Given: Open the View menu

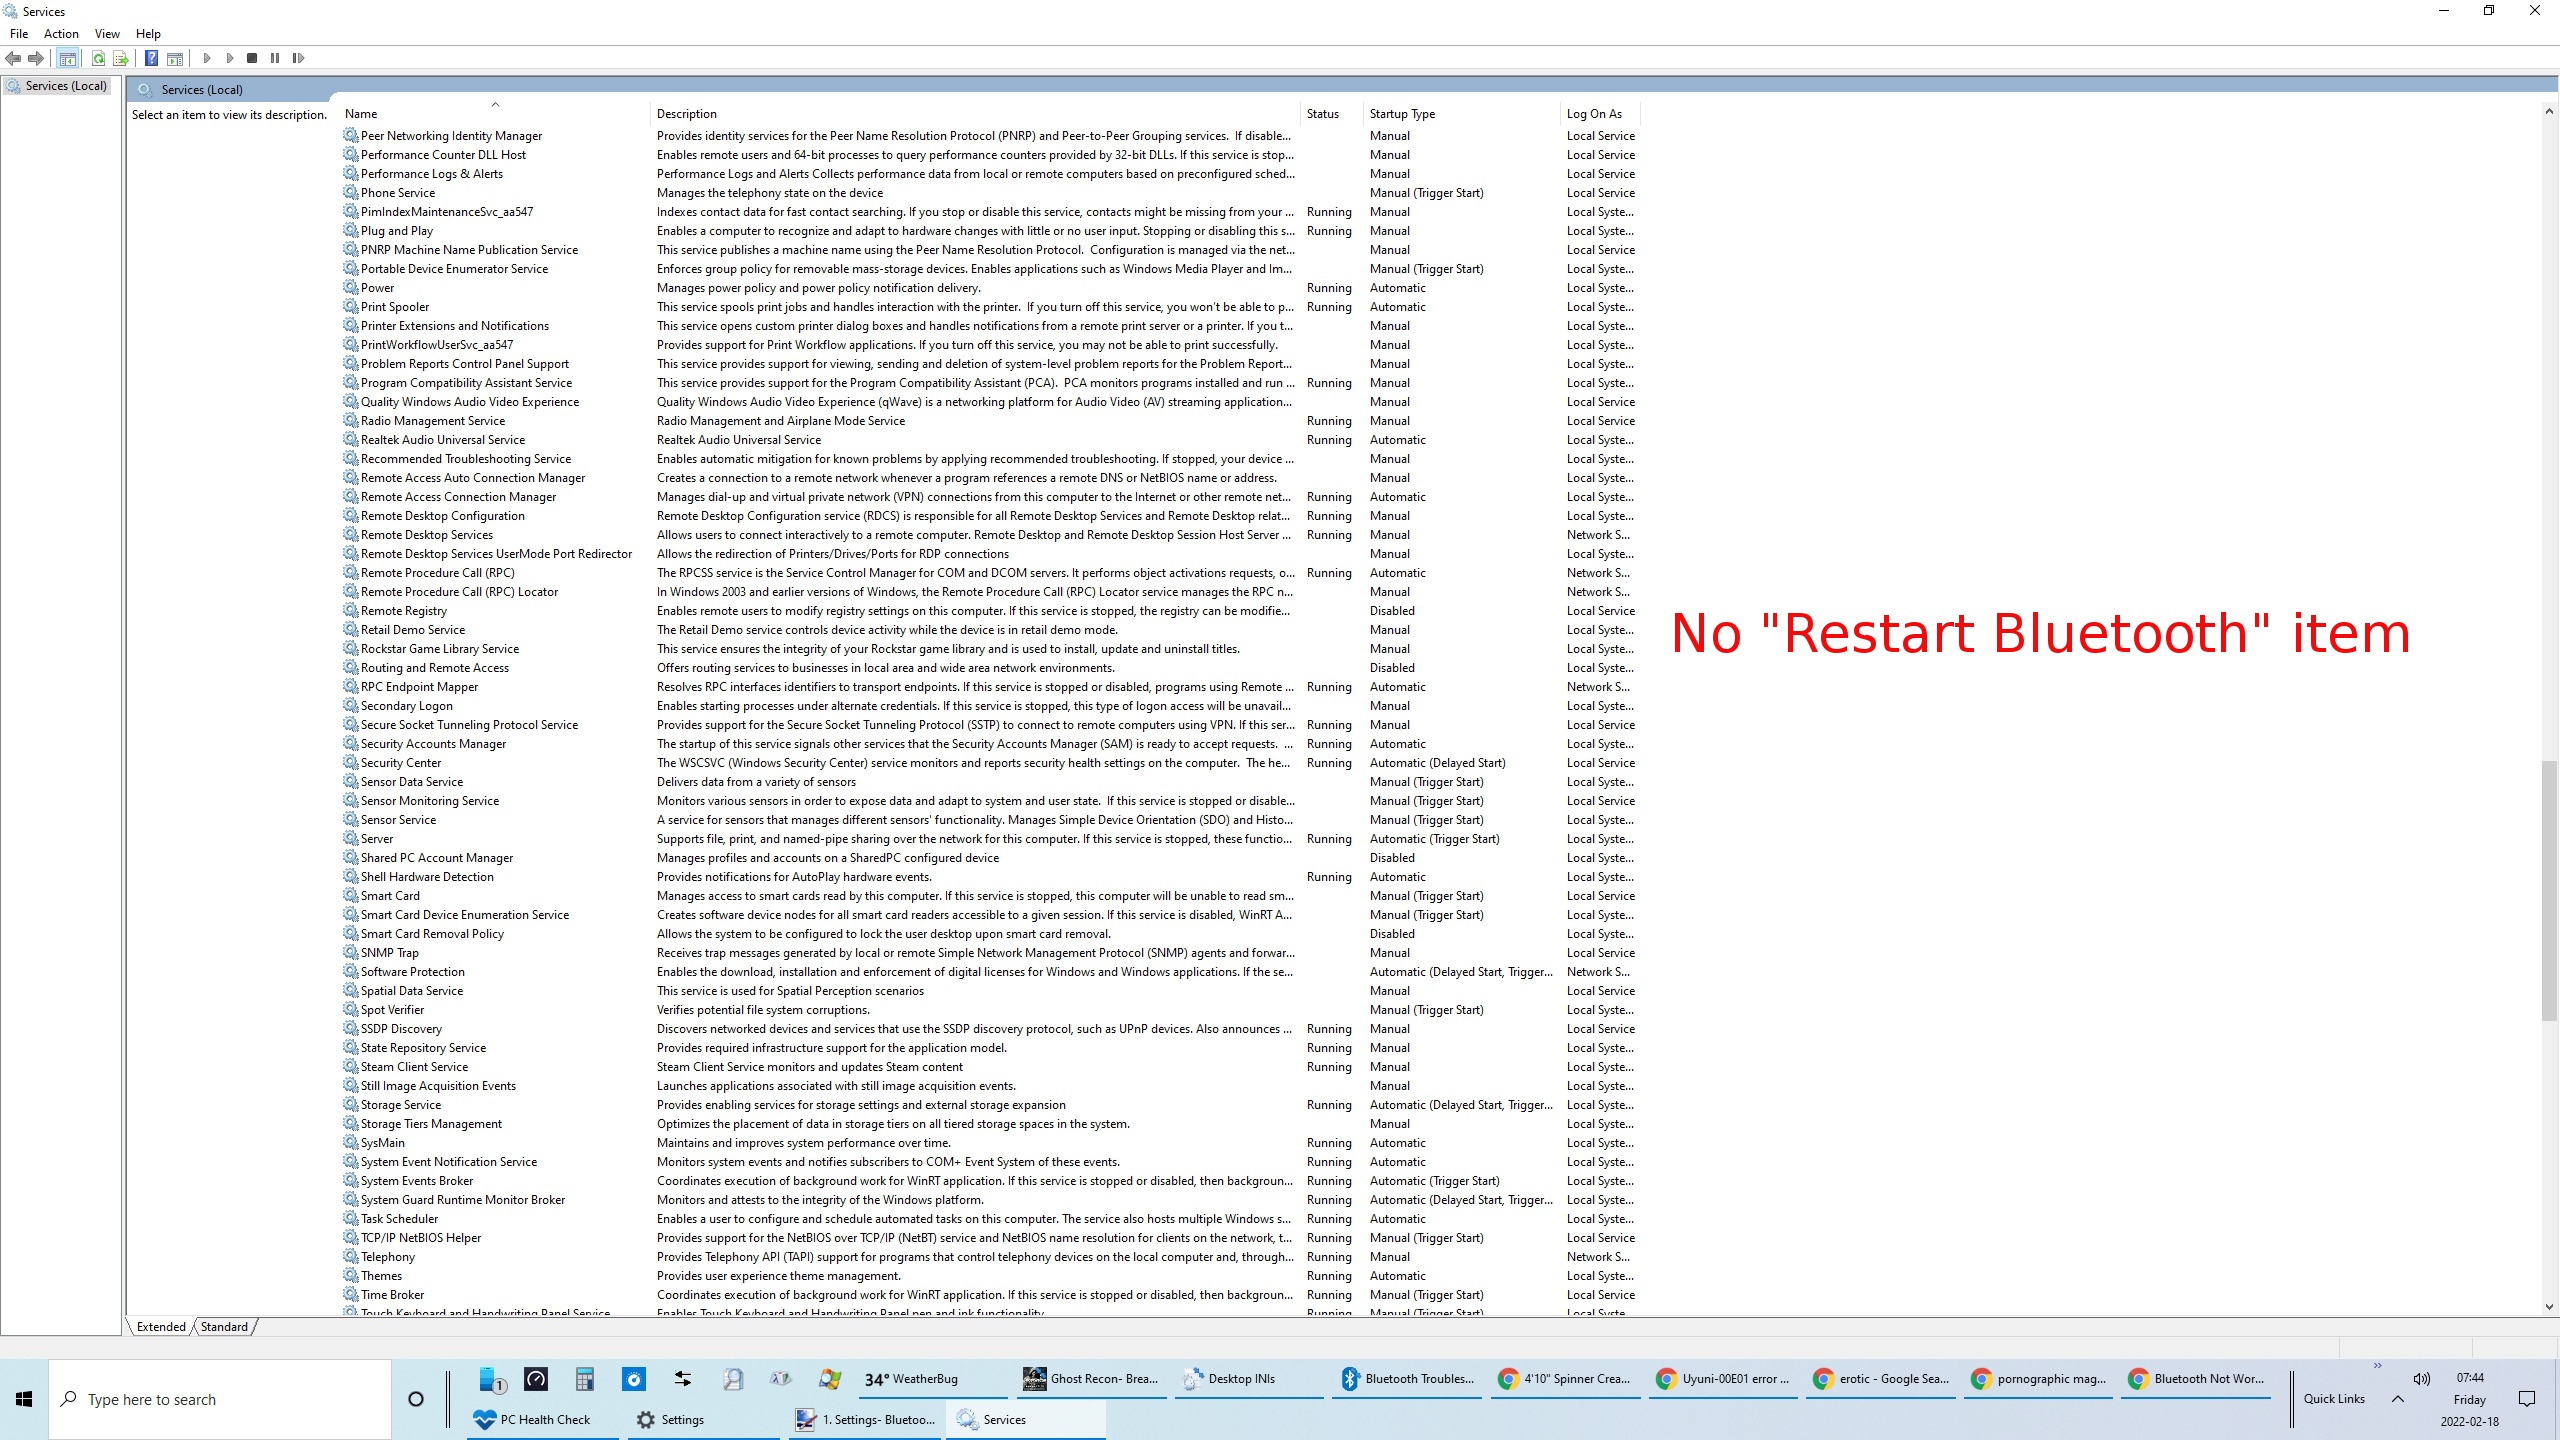Looking at the screenshot, I should 107,34.
